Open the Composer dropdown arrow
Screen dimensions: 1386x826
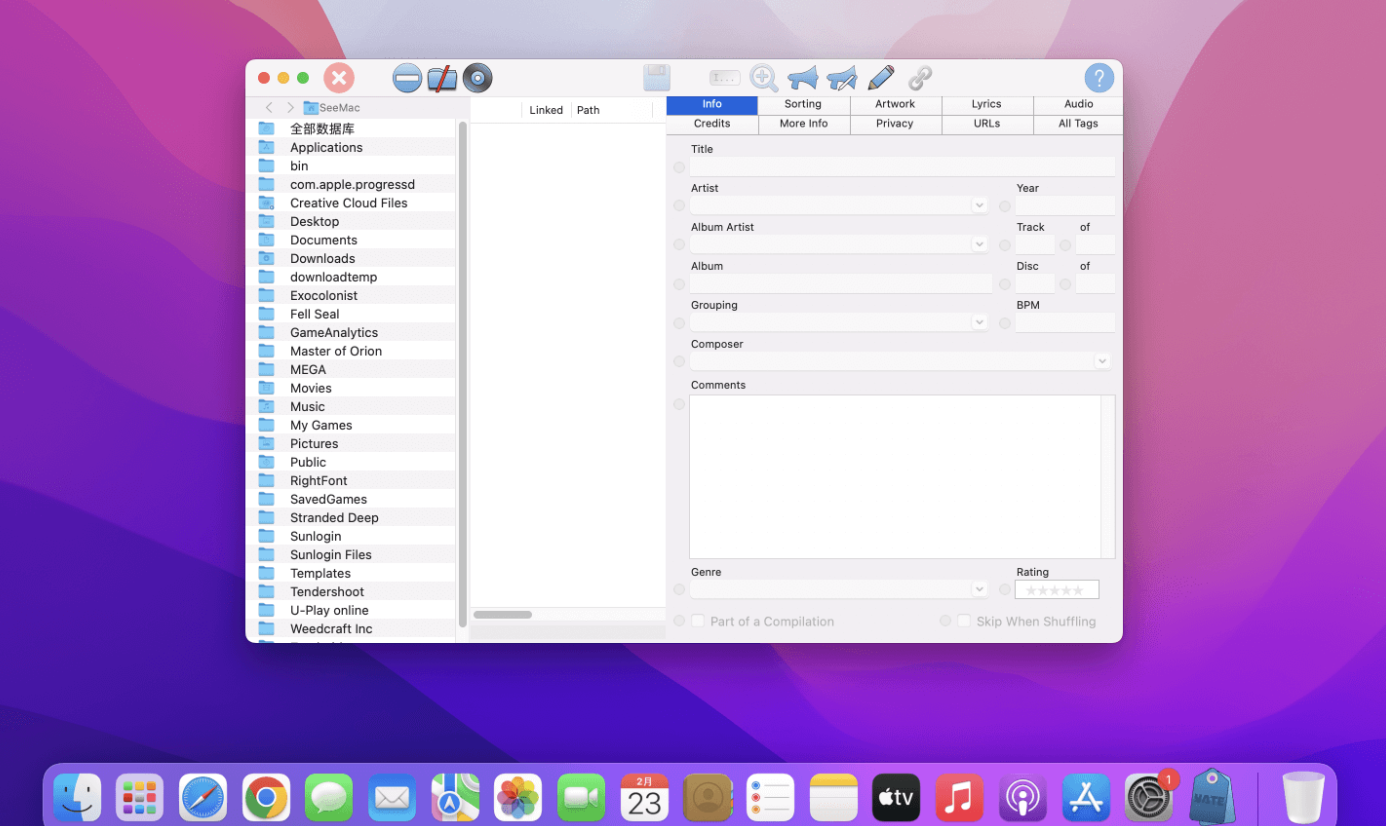pyautogui.click(x=1102, y=362)
